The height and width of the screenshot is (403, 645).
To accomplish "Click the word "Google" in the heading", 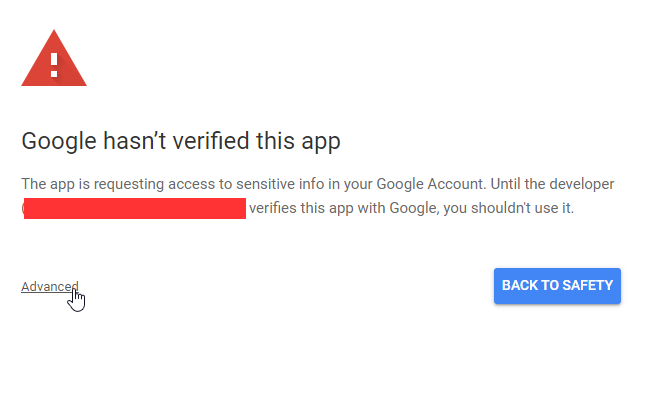I will pos(57,141).
